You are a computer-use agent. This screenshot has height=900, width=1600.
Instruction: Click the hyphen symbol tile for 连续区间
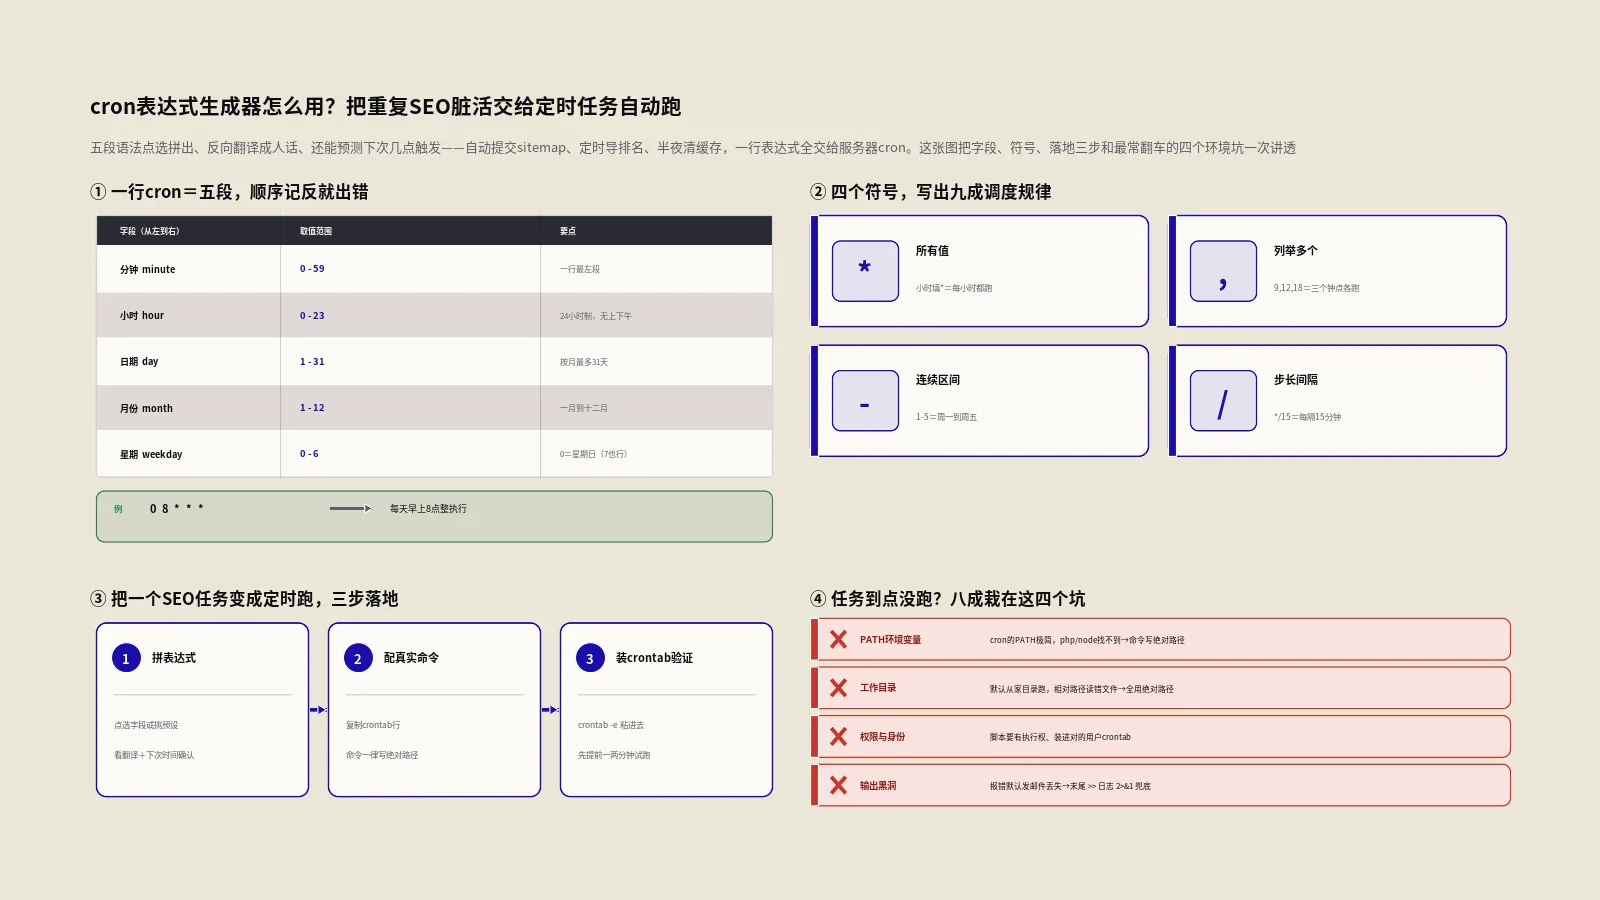865,401
